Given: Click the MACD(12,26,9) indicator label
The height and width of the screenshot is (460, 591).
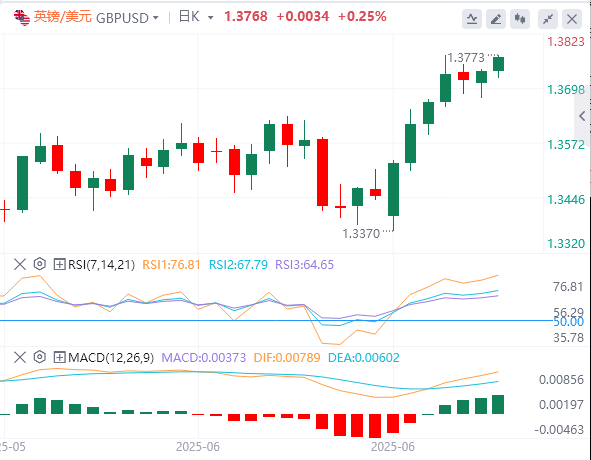Looking at the screenshot, I should [x=111, y=357].
